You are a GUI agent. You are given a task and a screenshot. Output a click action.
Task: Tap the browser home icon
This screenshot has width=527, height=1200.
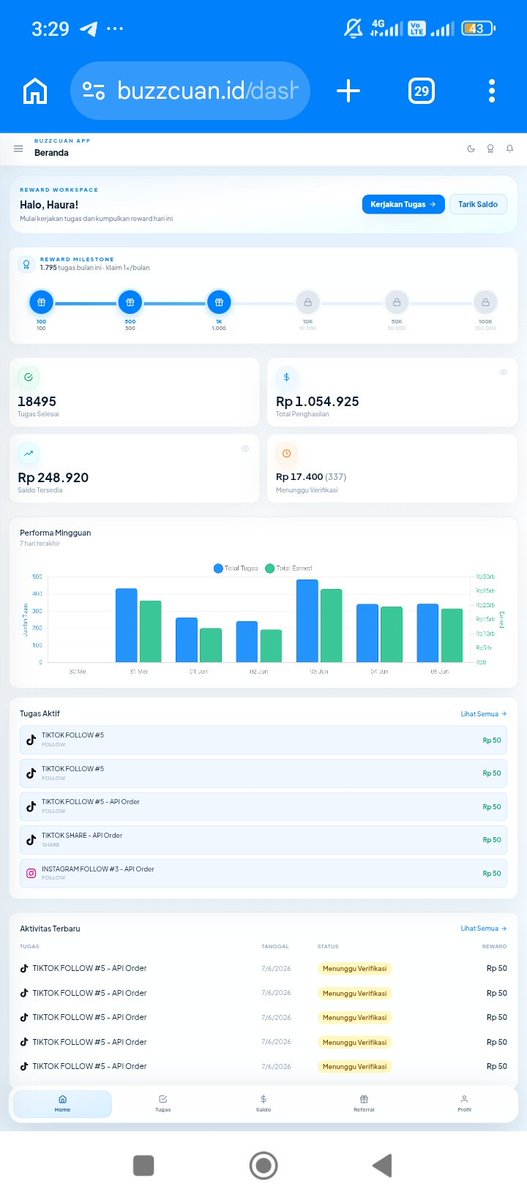[x=35, y=91]
